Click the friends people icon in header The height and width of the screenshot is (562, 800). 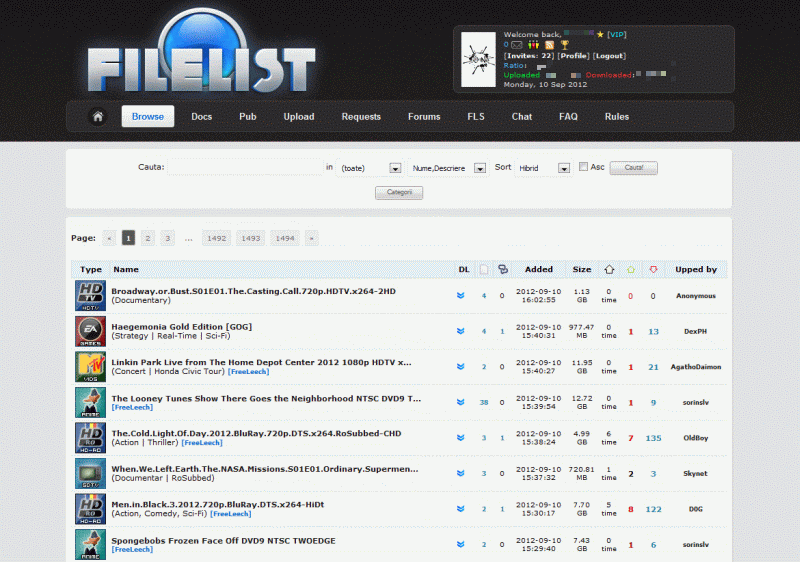pyautogui.click(x=533, y=45)
